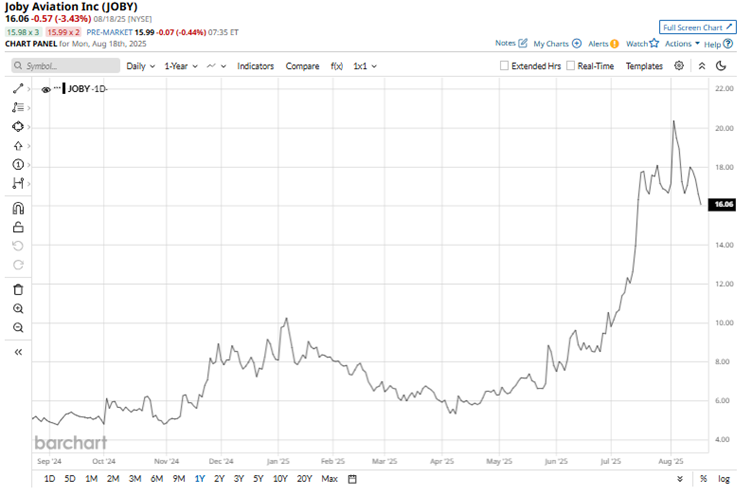Open the JOBY series options dots
The height and width of the screenshot is (497, 752).
(x=58, y=88)
